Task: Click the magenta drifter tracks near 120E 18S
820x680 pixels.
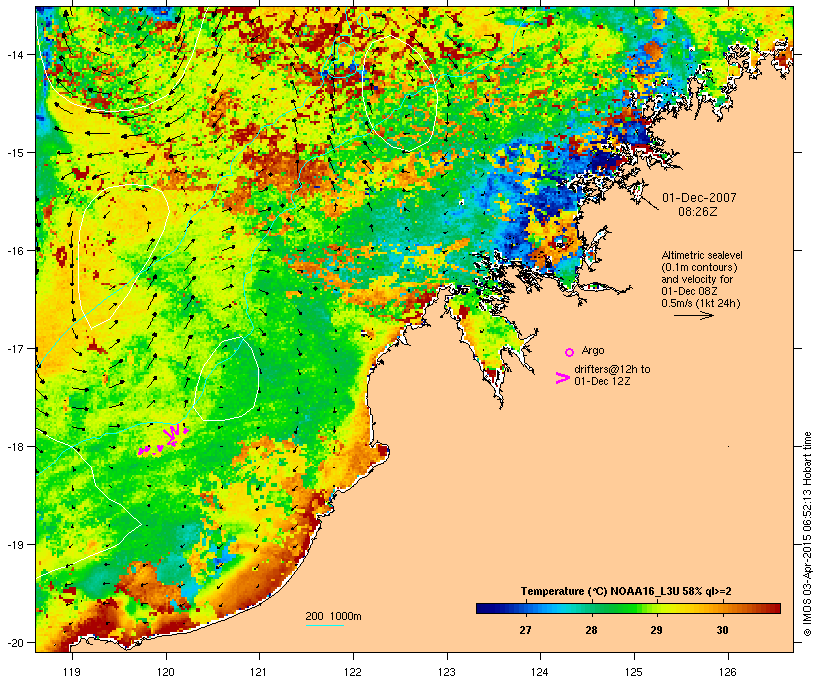Action: [163, 440]
